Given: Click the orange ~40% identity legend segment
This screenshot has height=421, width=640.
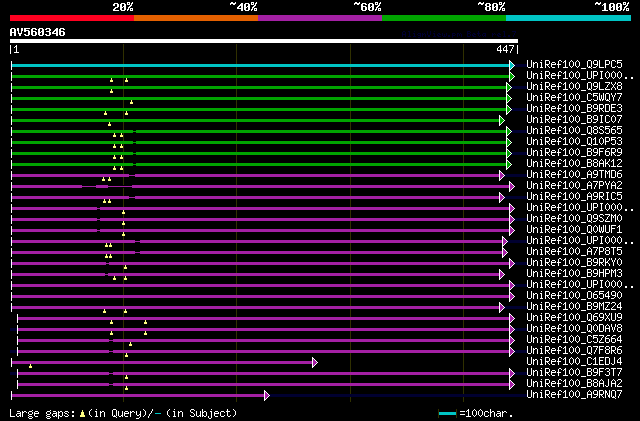Looking at the screenshot, I should (x=196, y=18).
